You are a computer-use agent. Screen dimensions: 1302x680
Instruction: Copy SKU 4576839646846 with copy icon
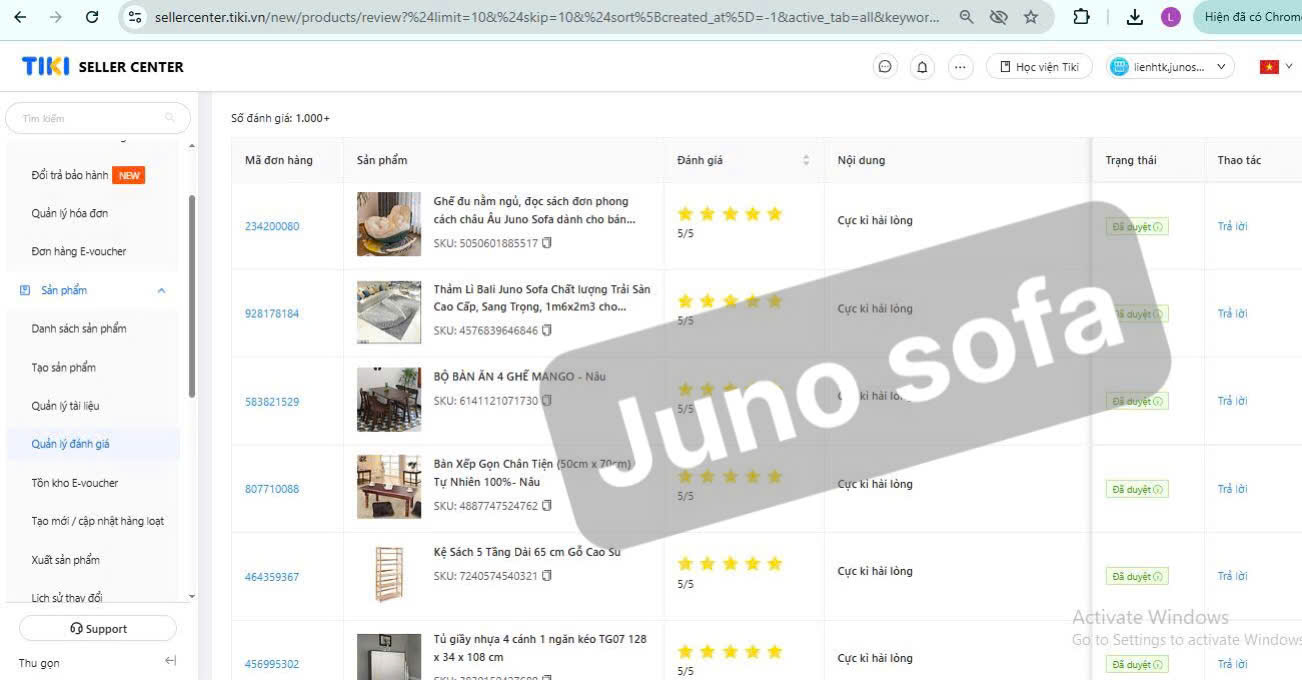[x=547, y=330]
